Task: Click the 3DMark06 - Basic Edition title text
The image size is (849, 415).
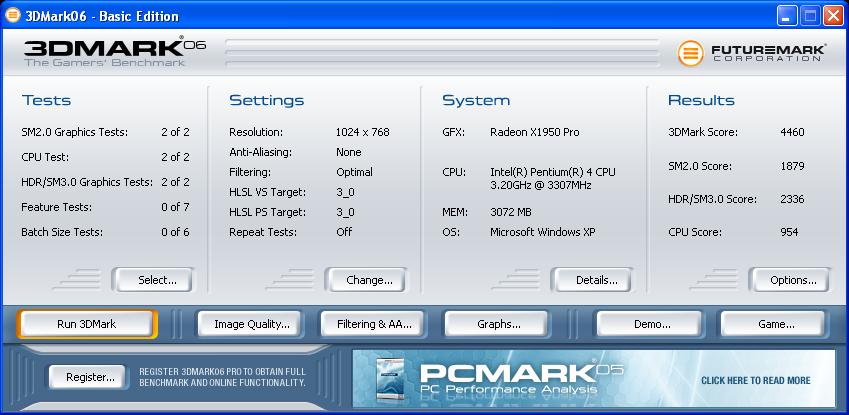Action: coord(102,16)
